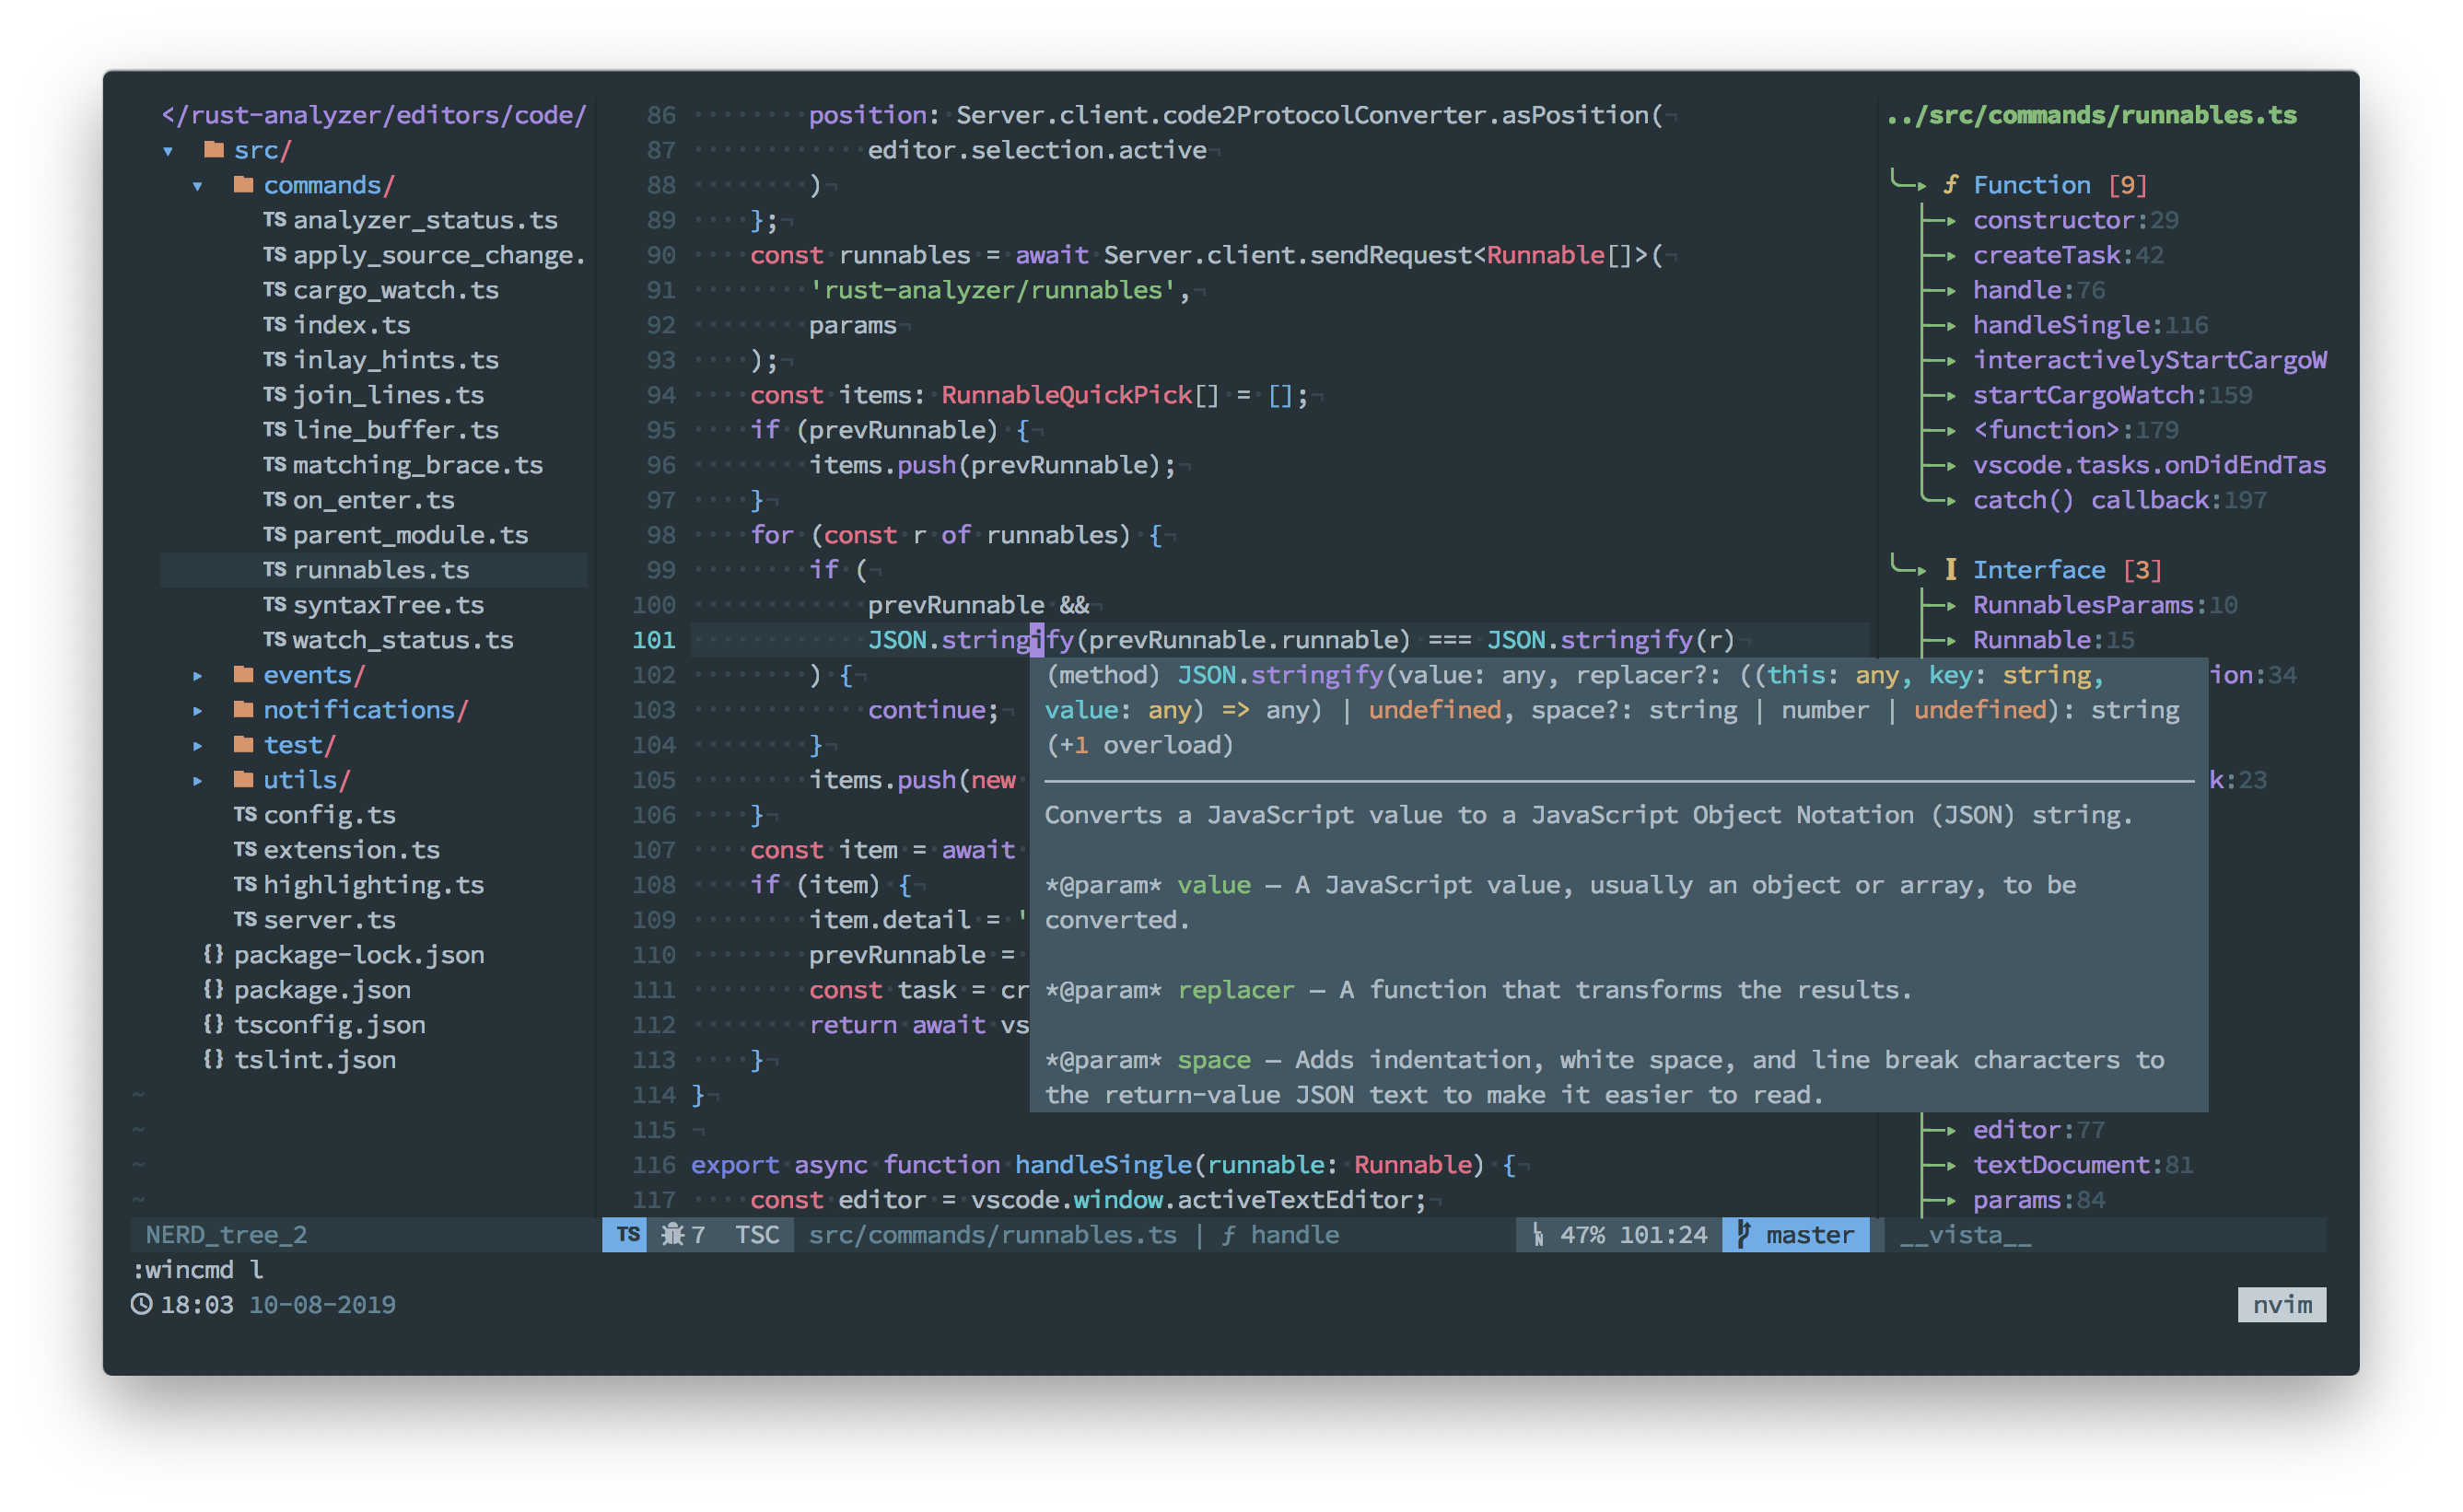Click the bug icon in the statusline

(672, 1234)
